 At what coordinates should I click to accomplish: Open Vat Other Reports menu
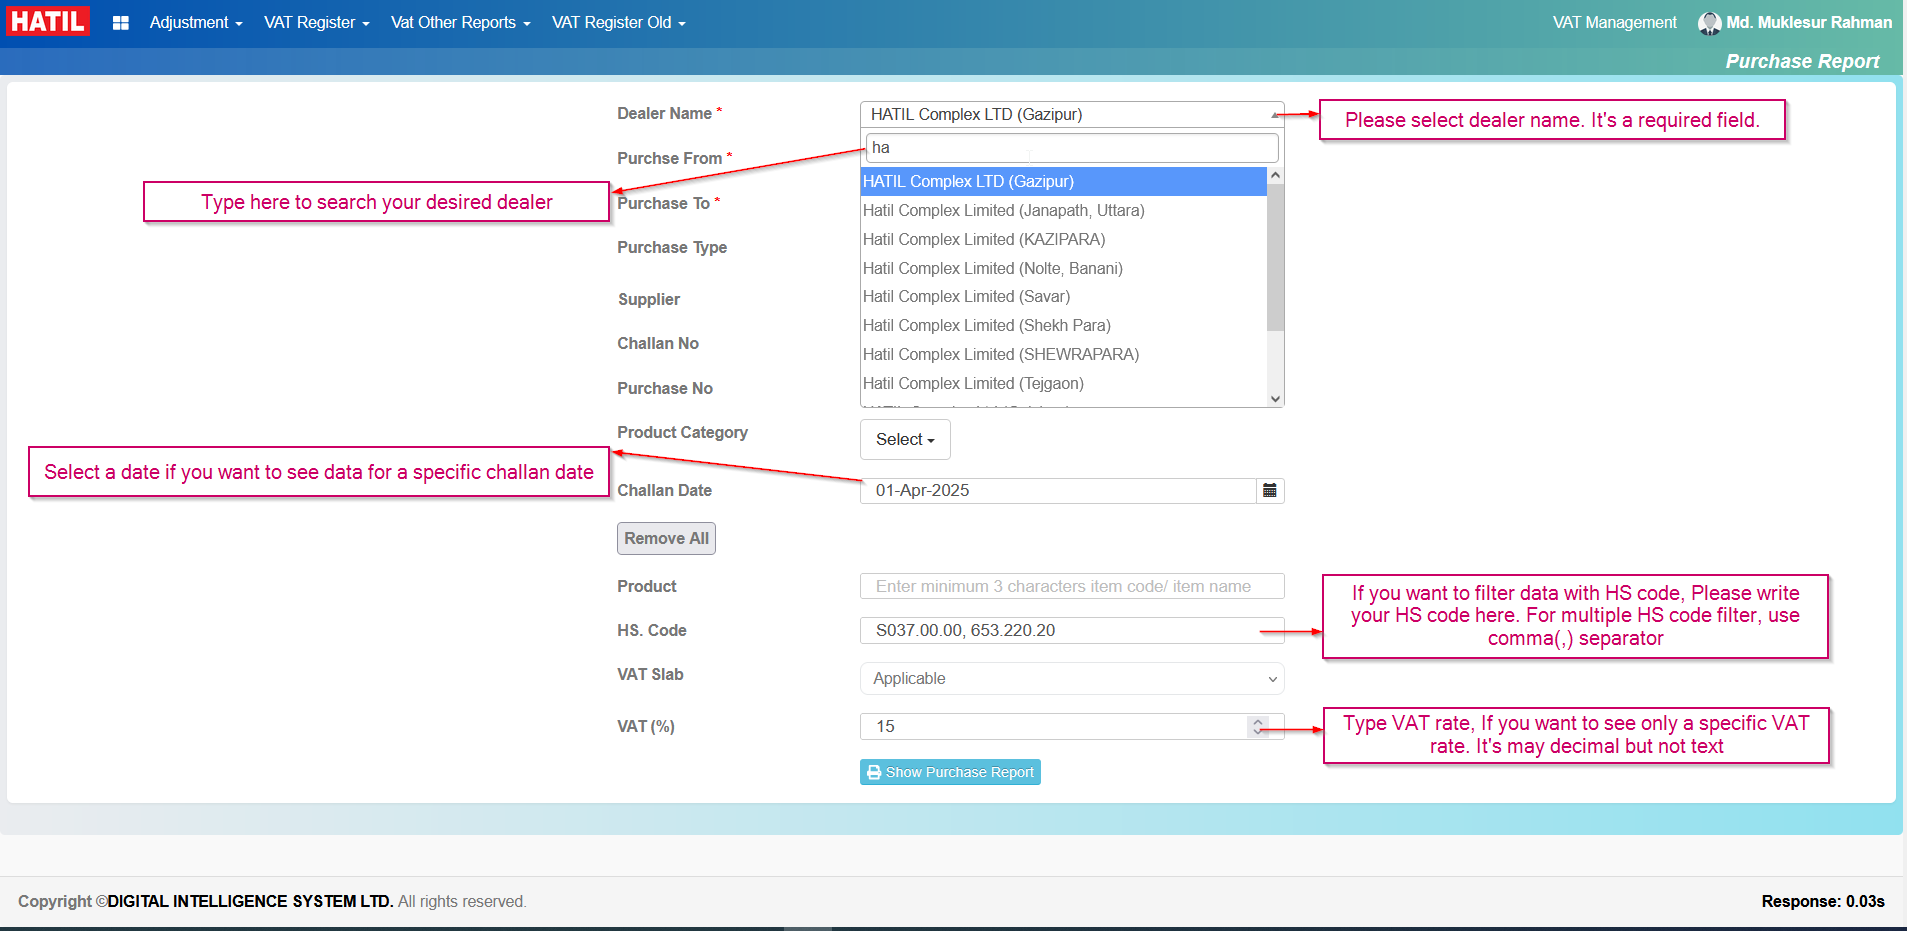461,23
